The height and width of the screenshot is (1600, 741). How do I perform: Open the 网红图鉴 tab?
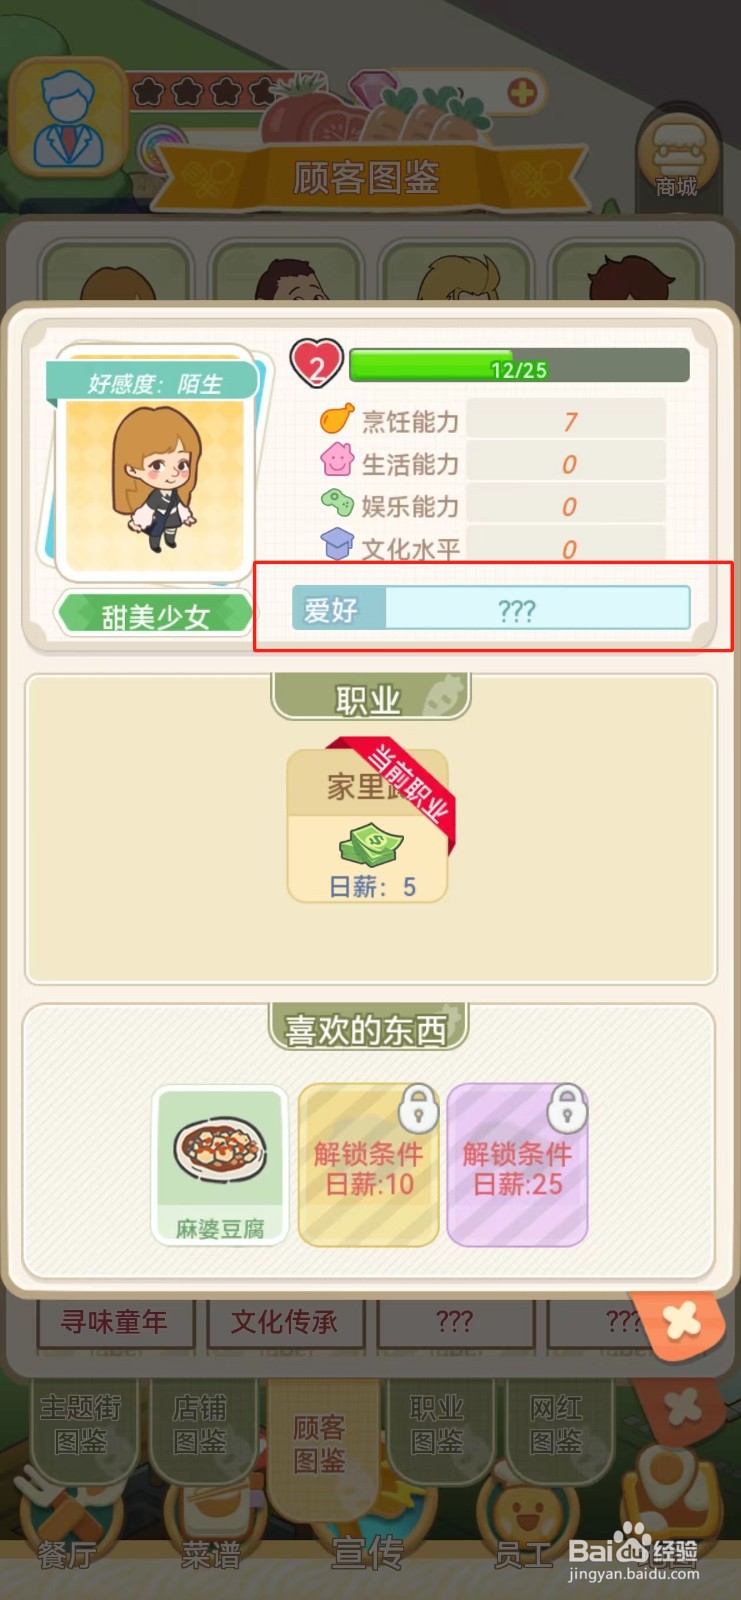coord(557,1426)
